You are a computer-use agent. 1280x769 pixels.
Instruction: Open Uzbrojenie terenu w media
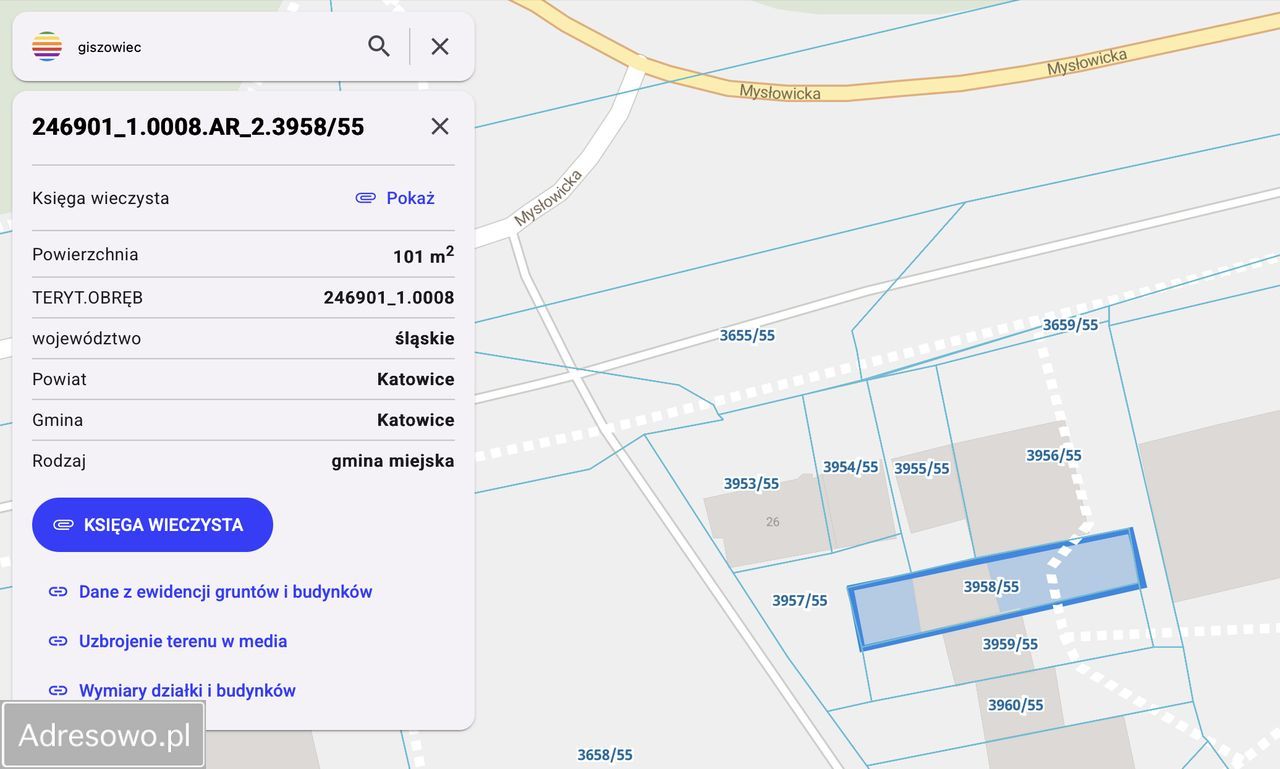[x=183, y=641]
